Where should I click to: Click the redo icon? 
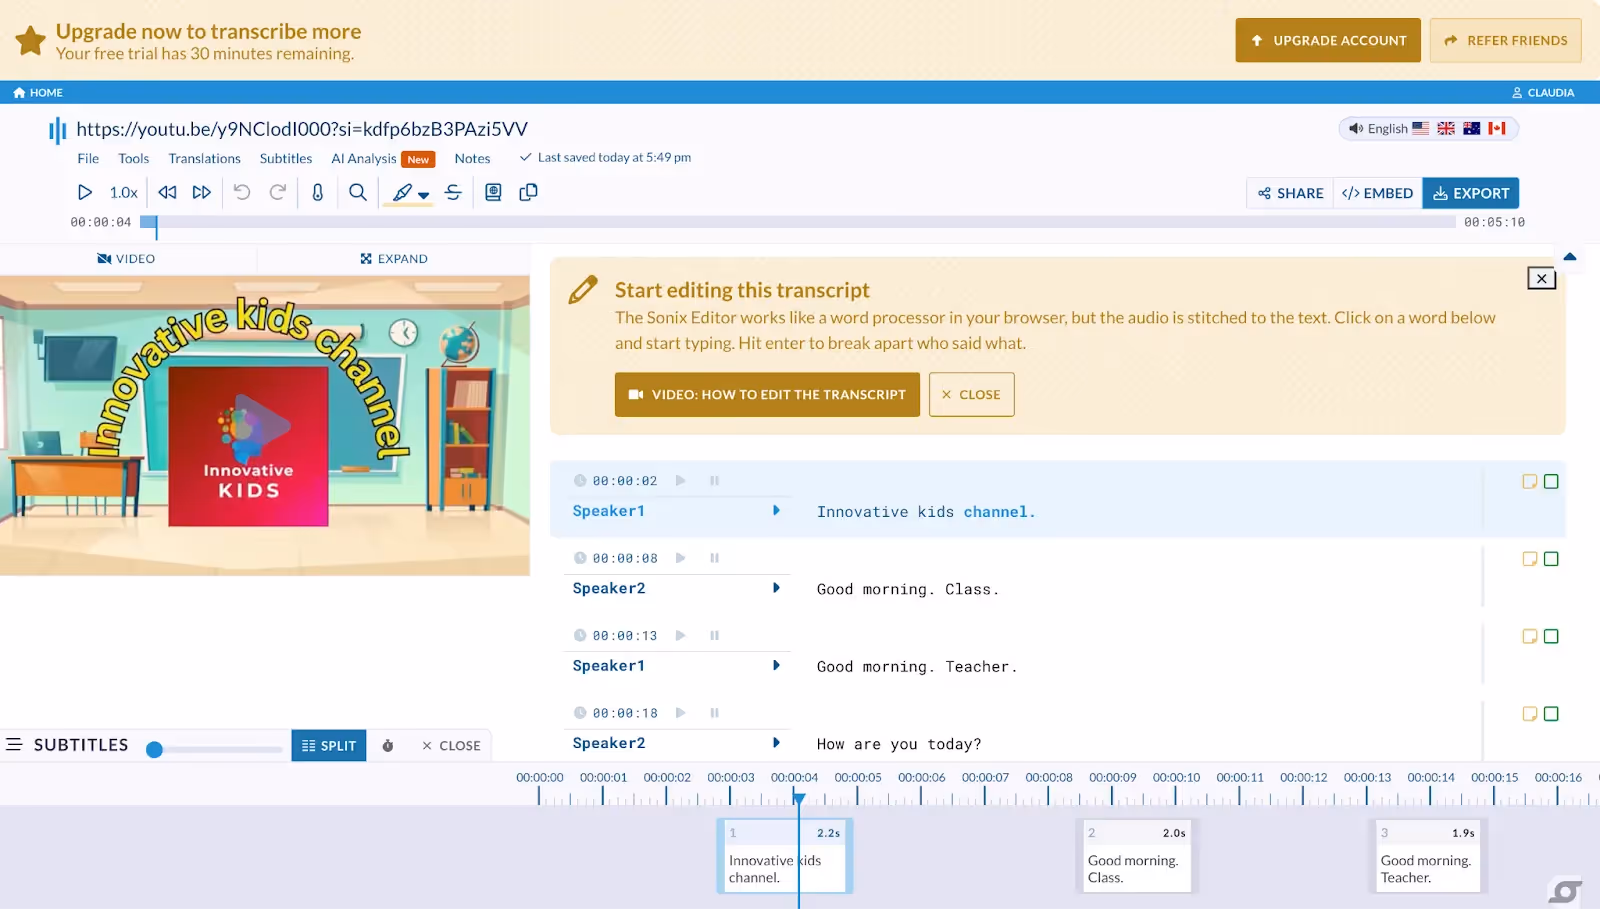278,192
